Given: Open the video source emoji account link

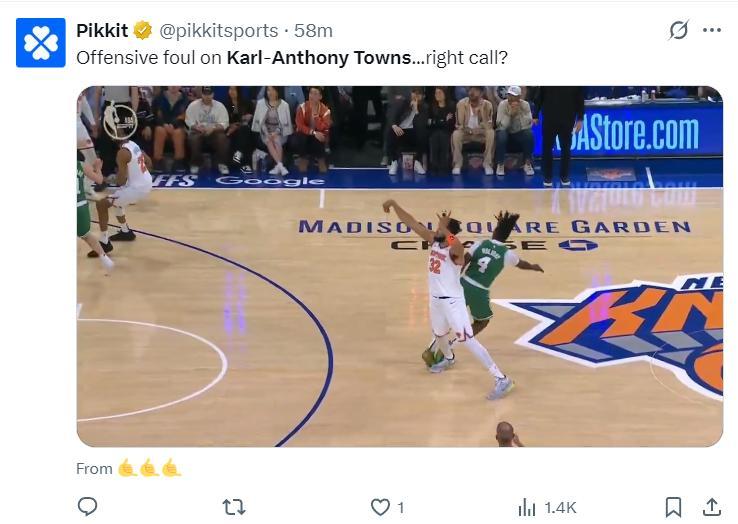Looking at the screenshot, I should coord(149,468).
